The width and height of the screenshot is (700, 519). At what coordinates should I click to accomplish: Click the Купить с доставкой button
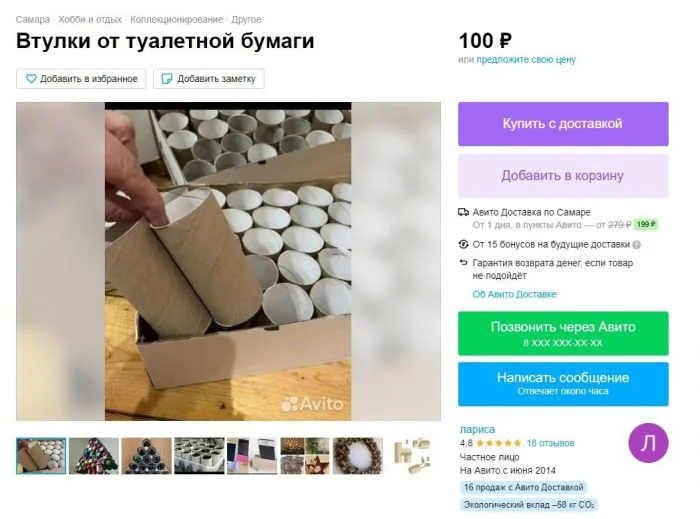563,124
